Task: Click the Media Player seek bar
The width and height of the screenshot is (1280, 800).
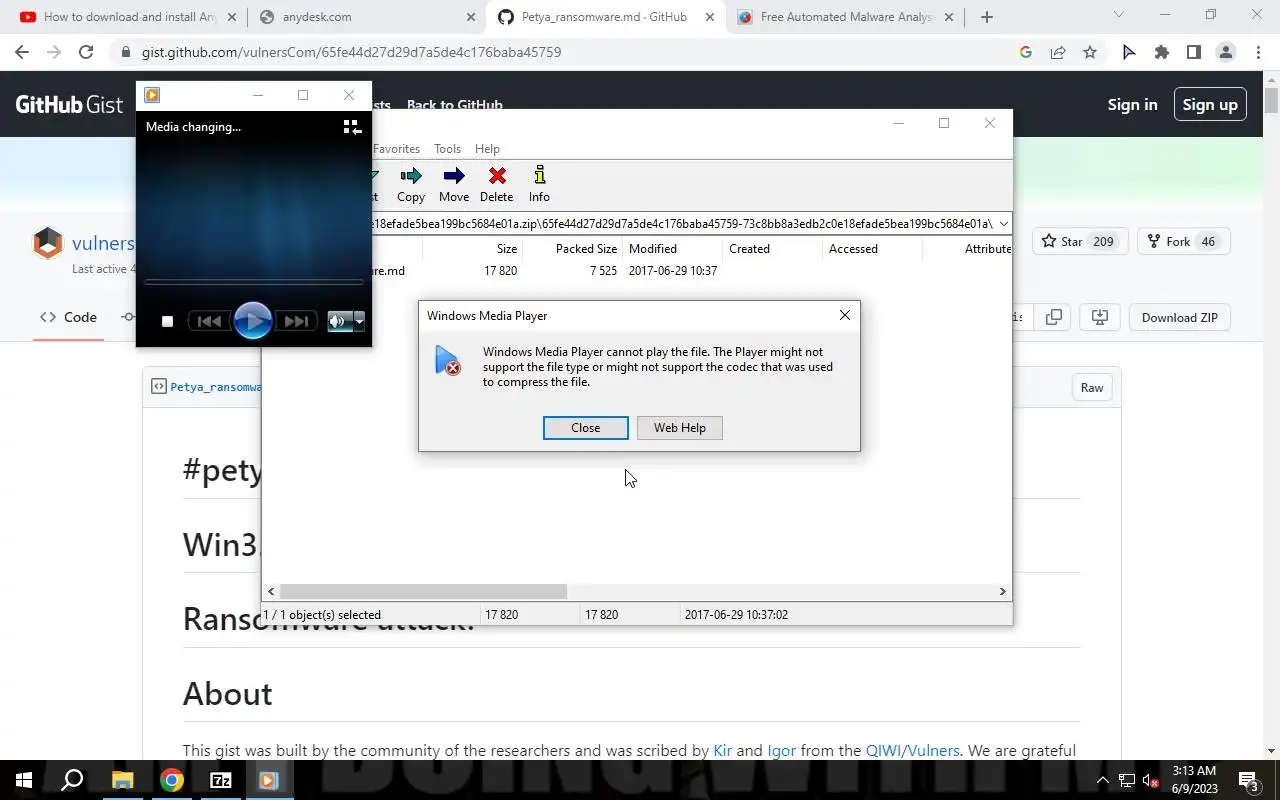Action: 254,282
